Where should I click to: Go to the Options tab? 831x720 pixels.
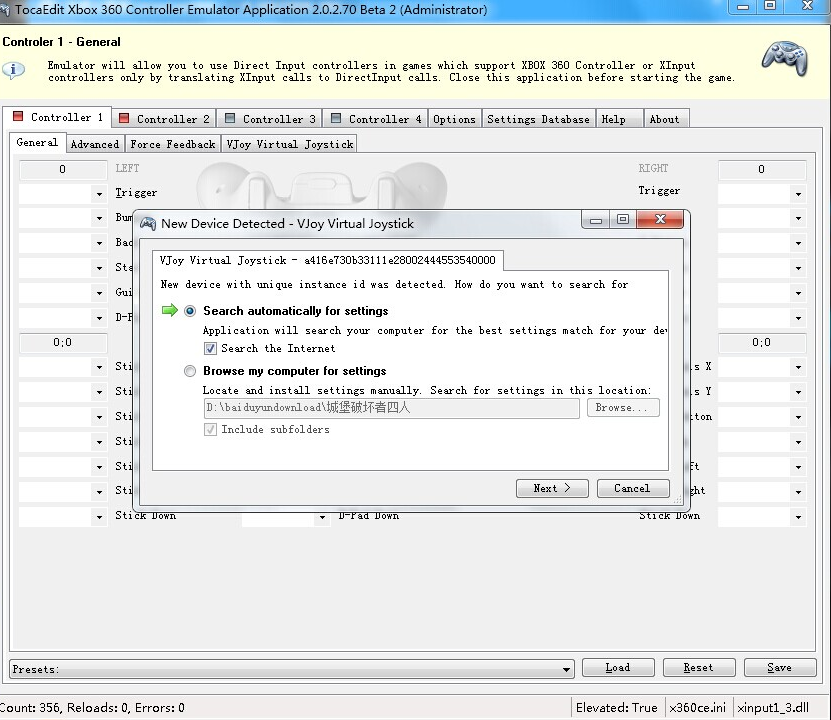454,119
